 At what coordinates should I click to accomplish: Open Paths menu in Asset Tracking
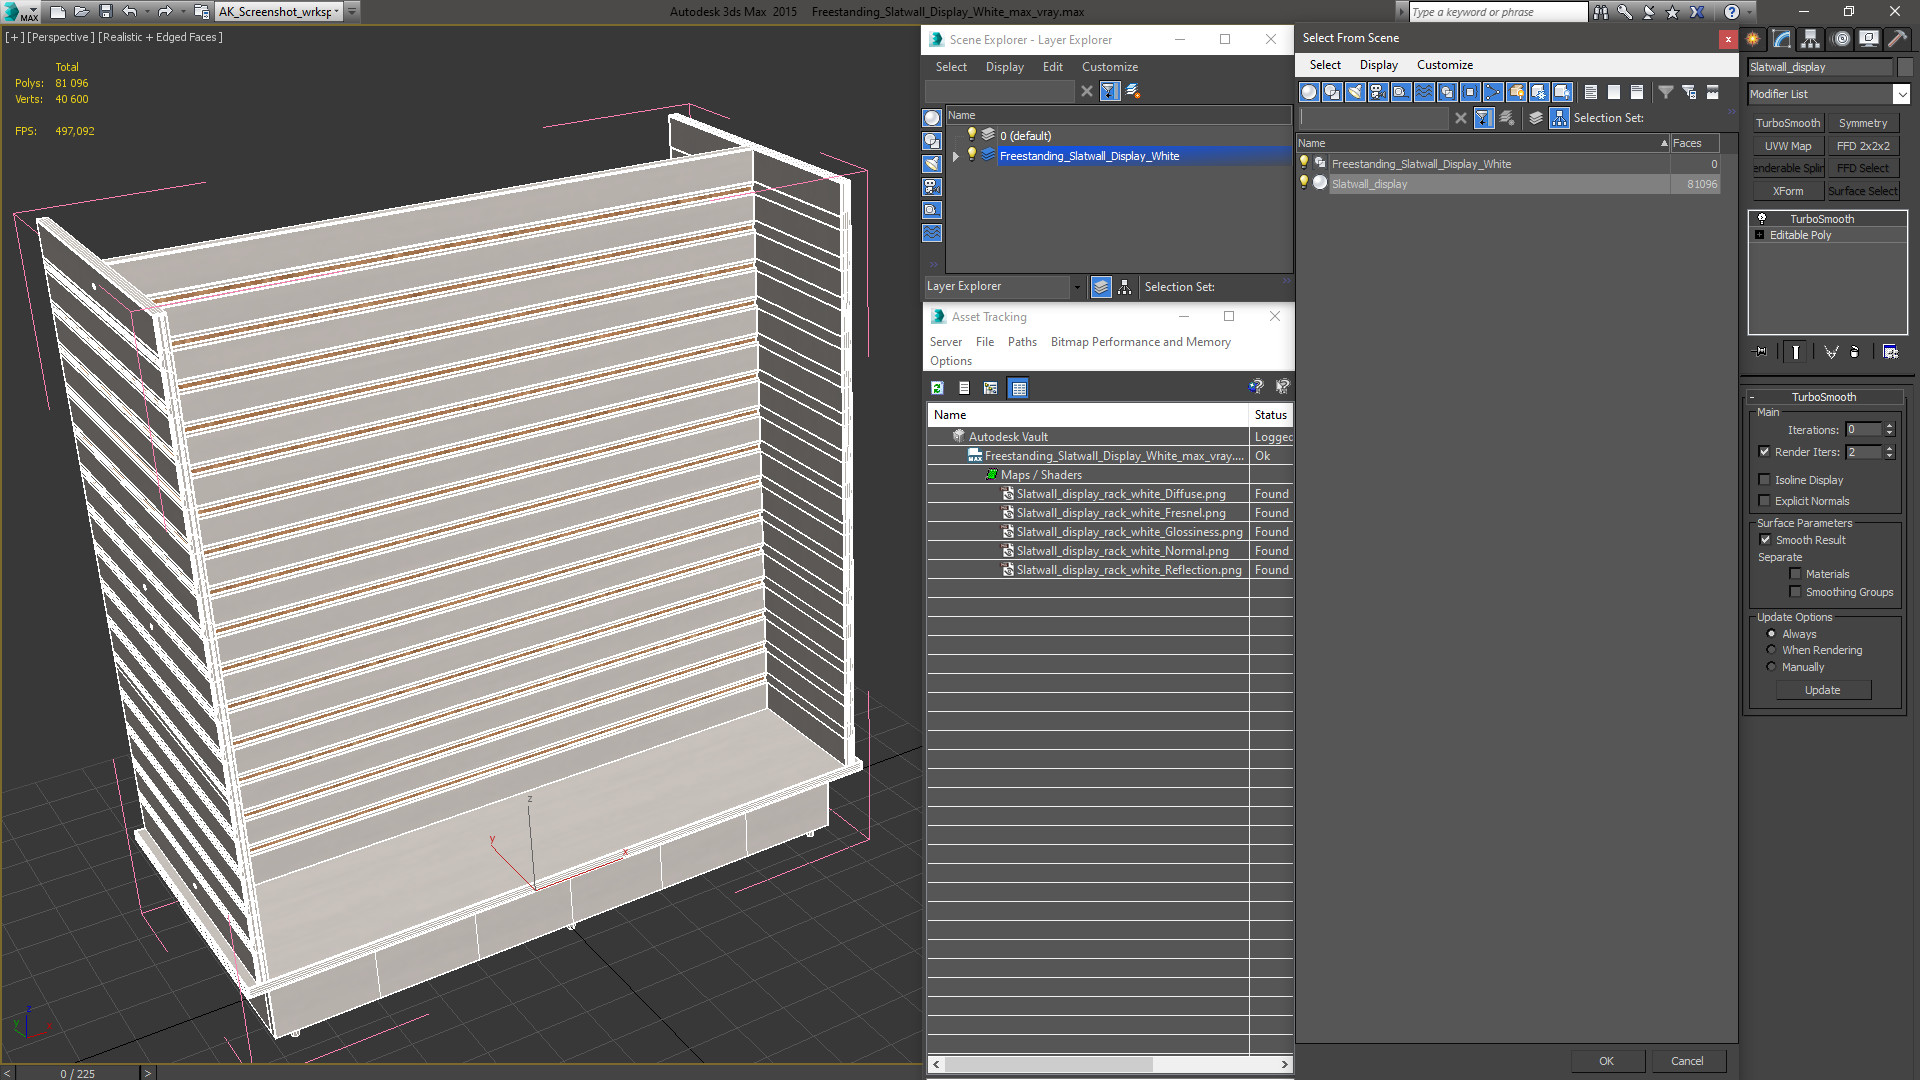(1022, 342)
